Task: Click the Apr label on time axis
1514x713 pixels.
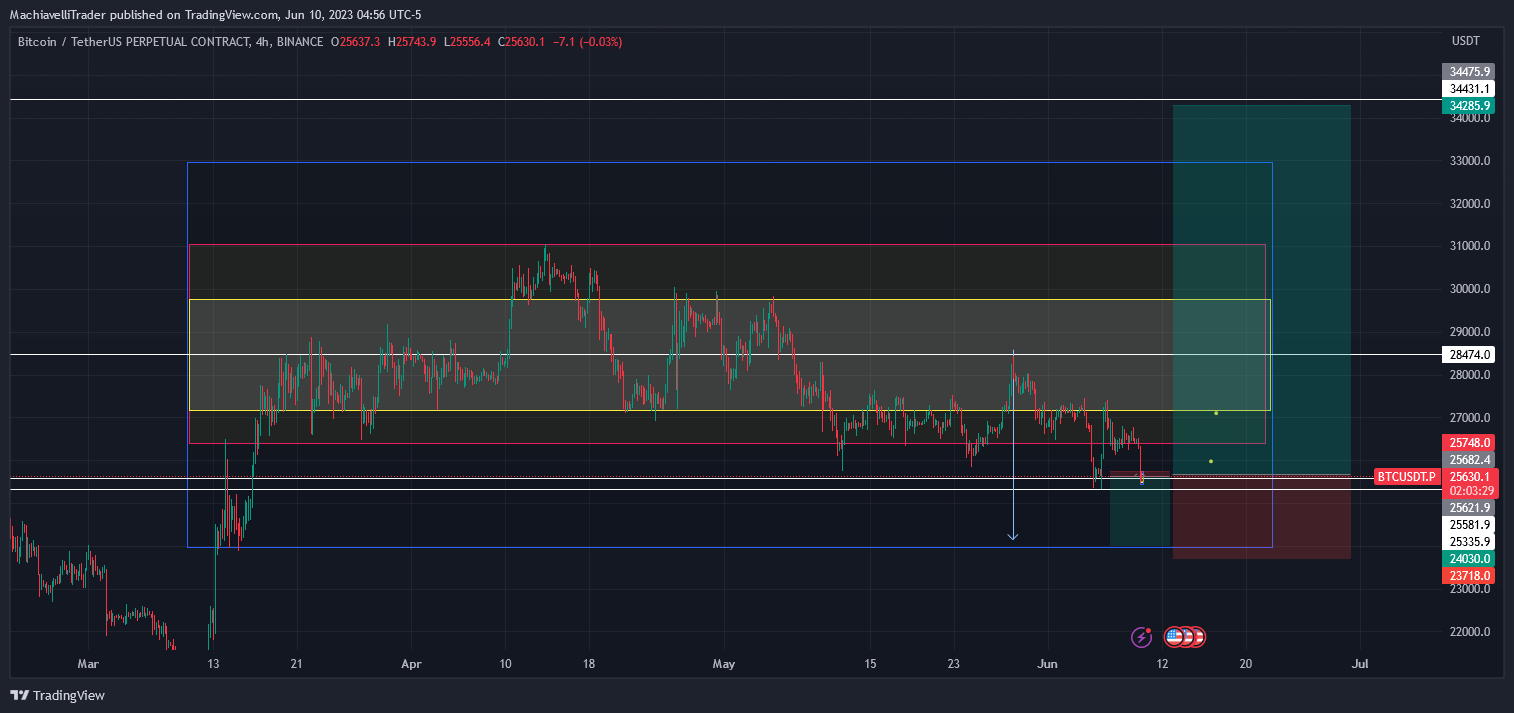Action: [x=412, y=663]
